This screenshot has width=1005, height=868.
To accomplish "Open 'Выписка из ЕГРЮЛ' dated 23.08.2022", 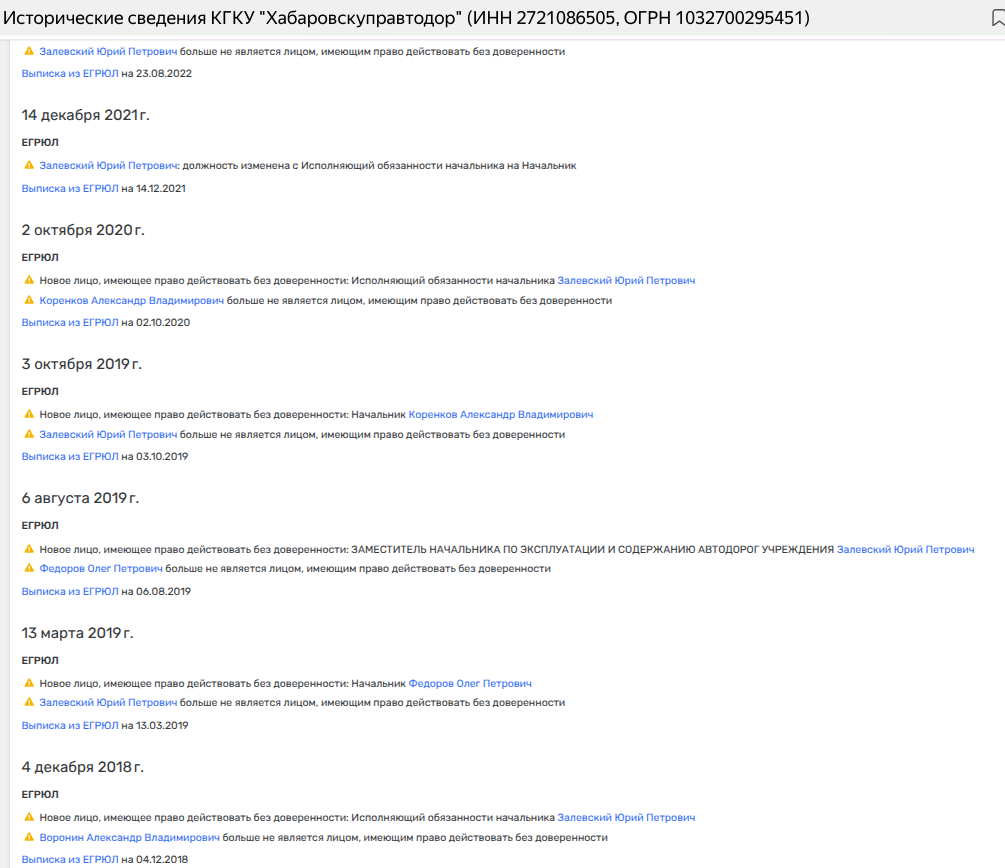I will [x=70, y=73].
